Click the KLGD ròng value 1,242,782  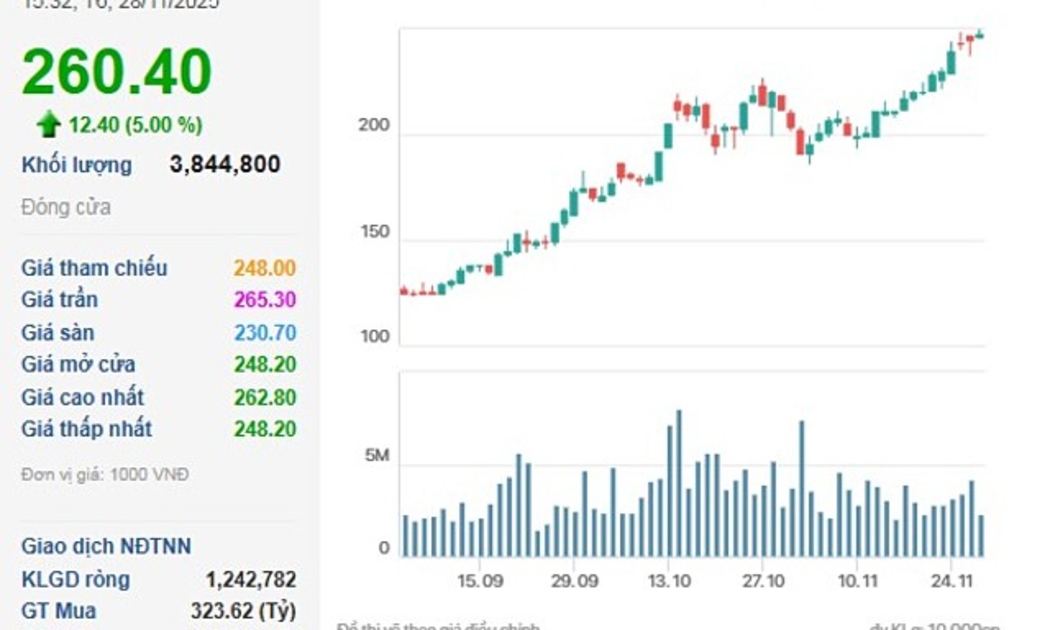pyautogui.click(x=250, y=579)
